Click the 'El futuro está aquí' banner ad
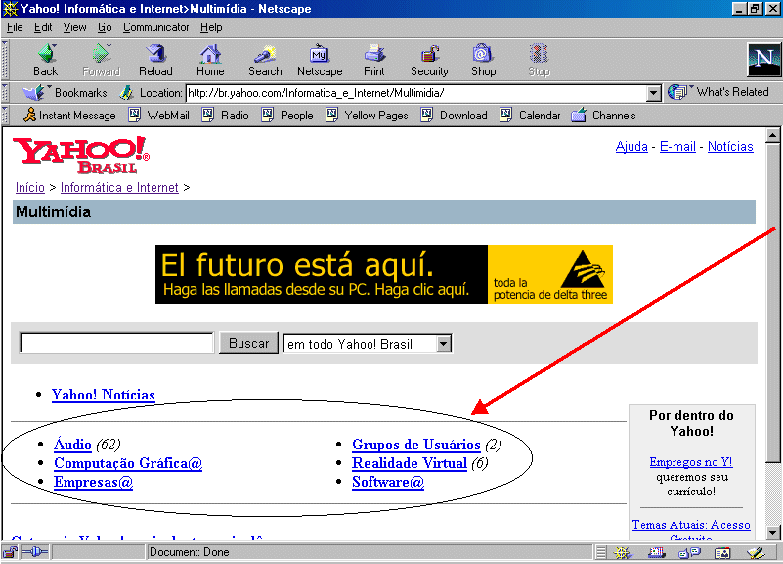 (384, 274)
